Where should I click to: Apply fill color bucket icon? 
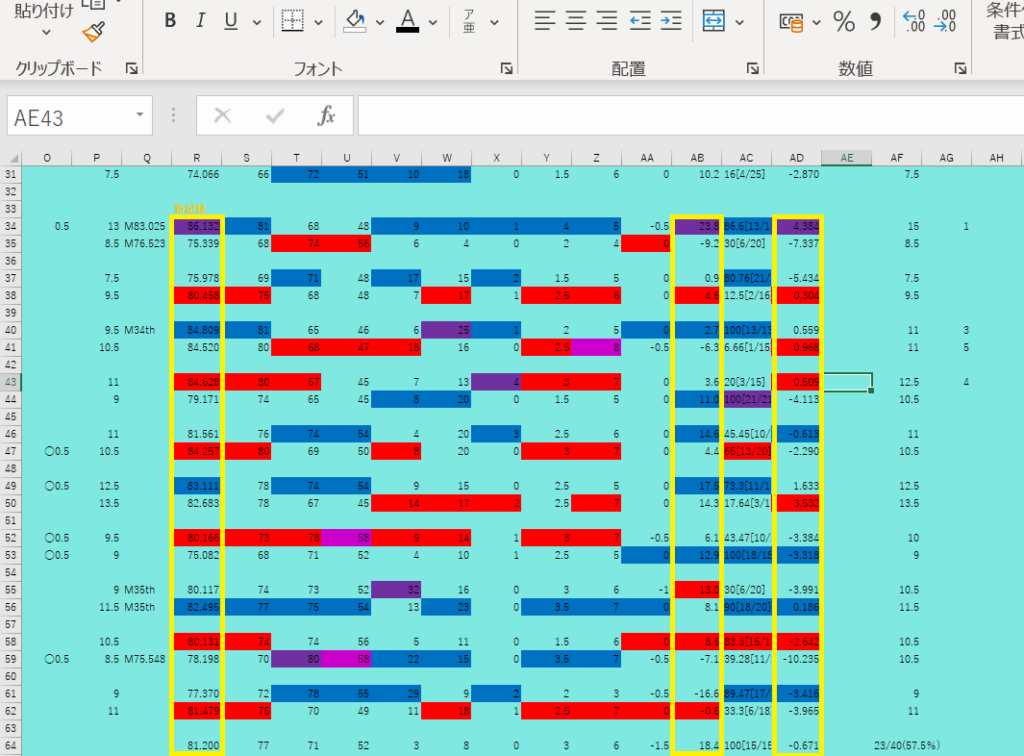click(x=355, y=21)
